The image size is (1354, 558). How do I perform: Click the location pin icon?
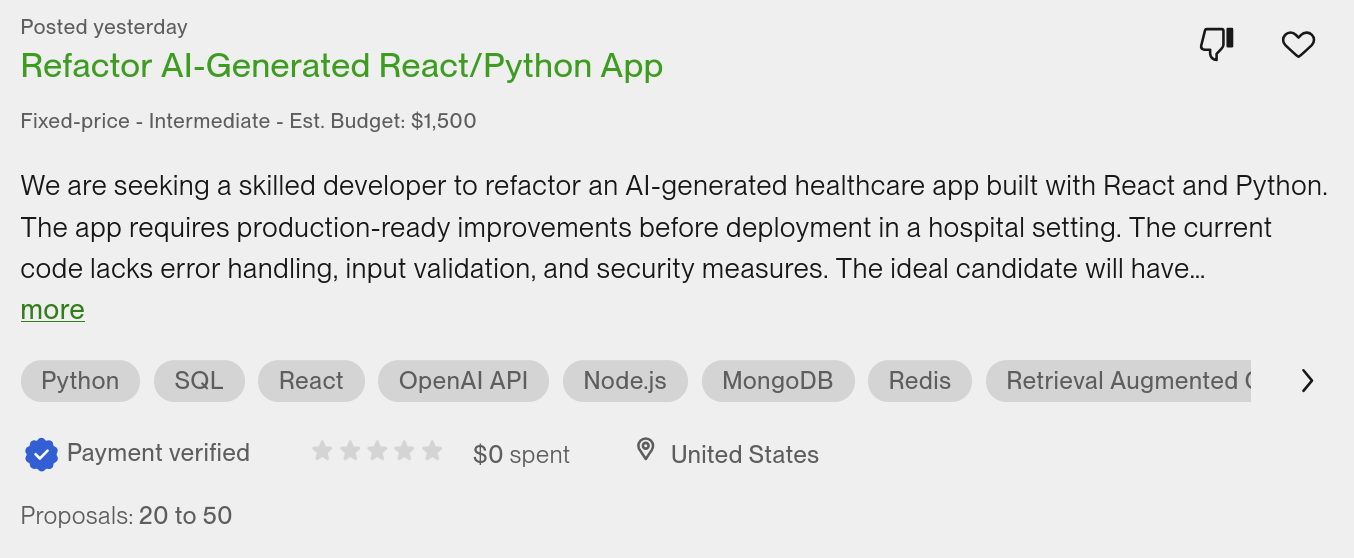(x=646, y=451)
